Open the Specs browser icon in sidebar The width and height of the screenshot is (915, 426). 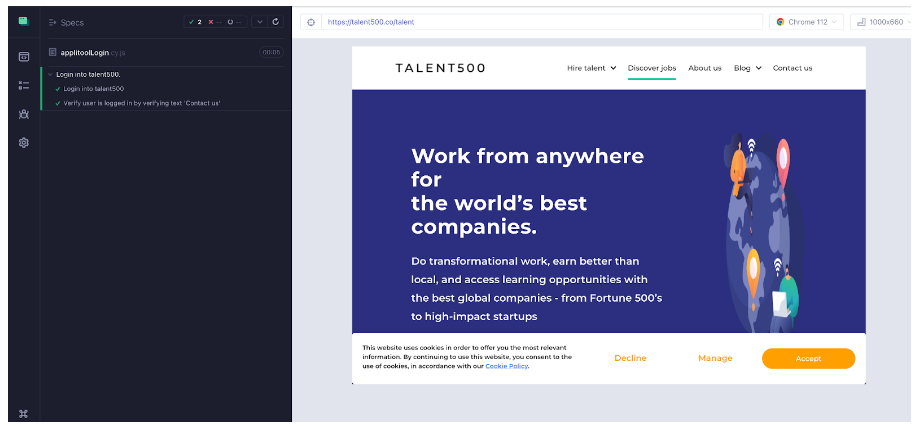(23, 56)
